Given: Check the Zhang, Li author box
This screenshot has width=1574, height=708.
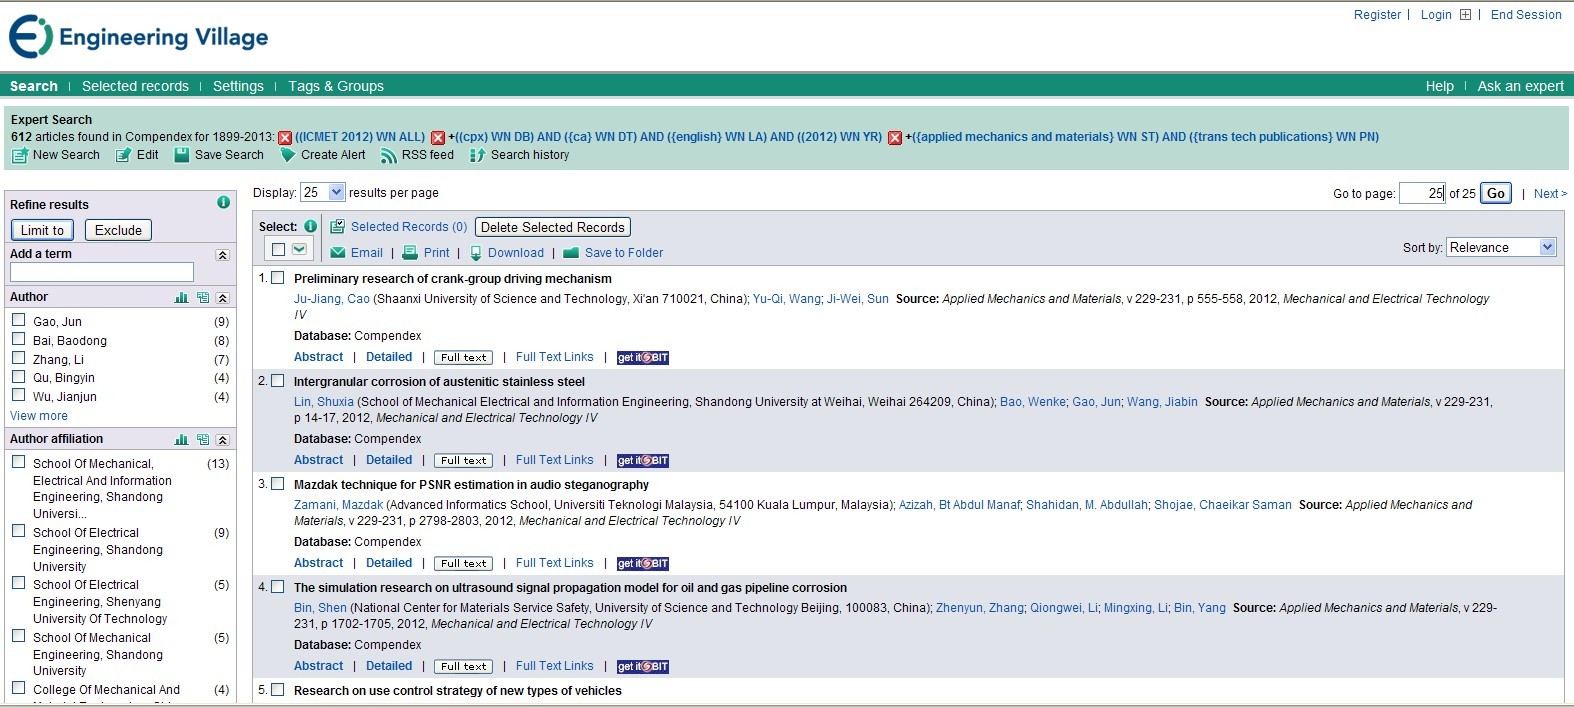Looking at the screenshot, I should [x=18, y=358].
